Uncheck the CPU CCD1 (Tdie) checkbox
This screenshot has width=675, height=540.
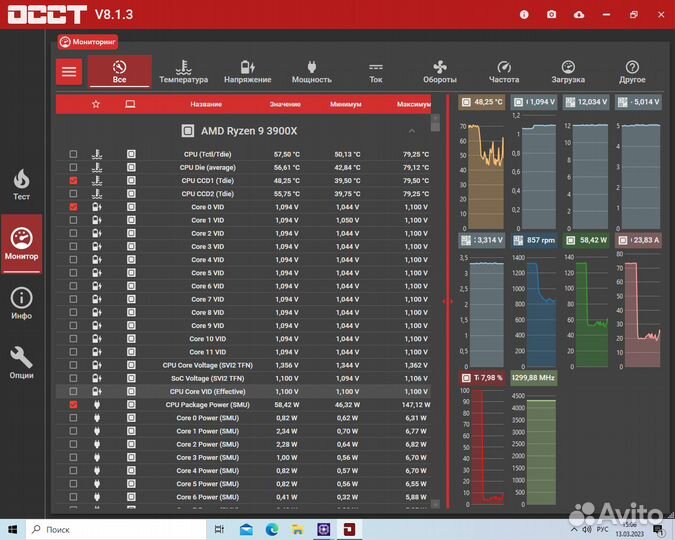(73, 180)
